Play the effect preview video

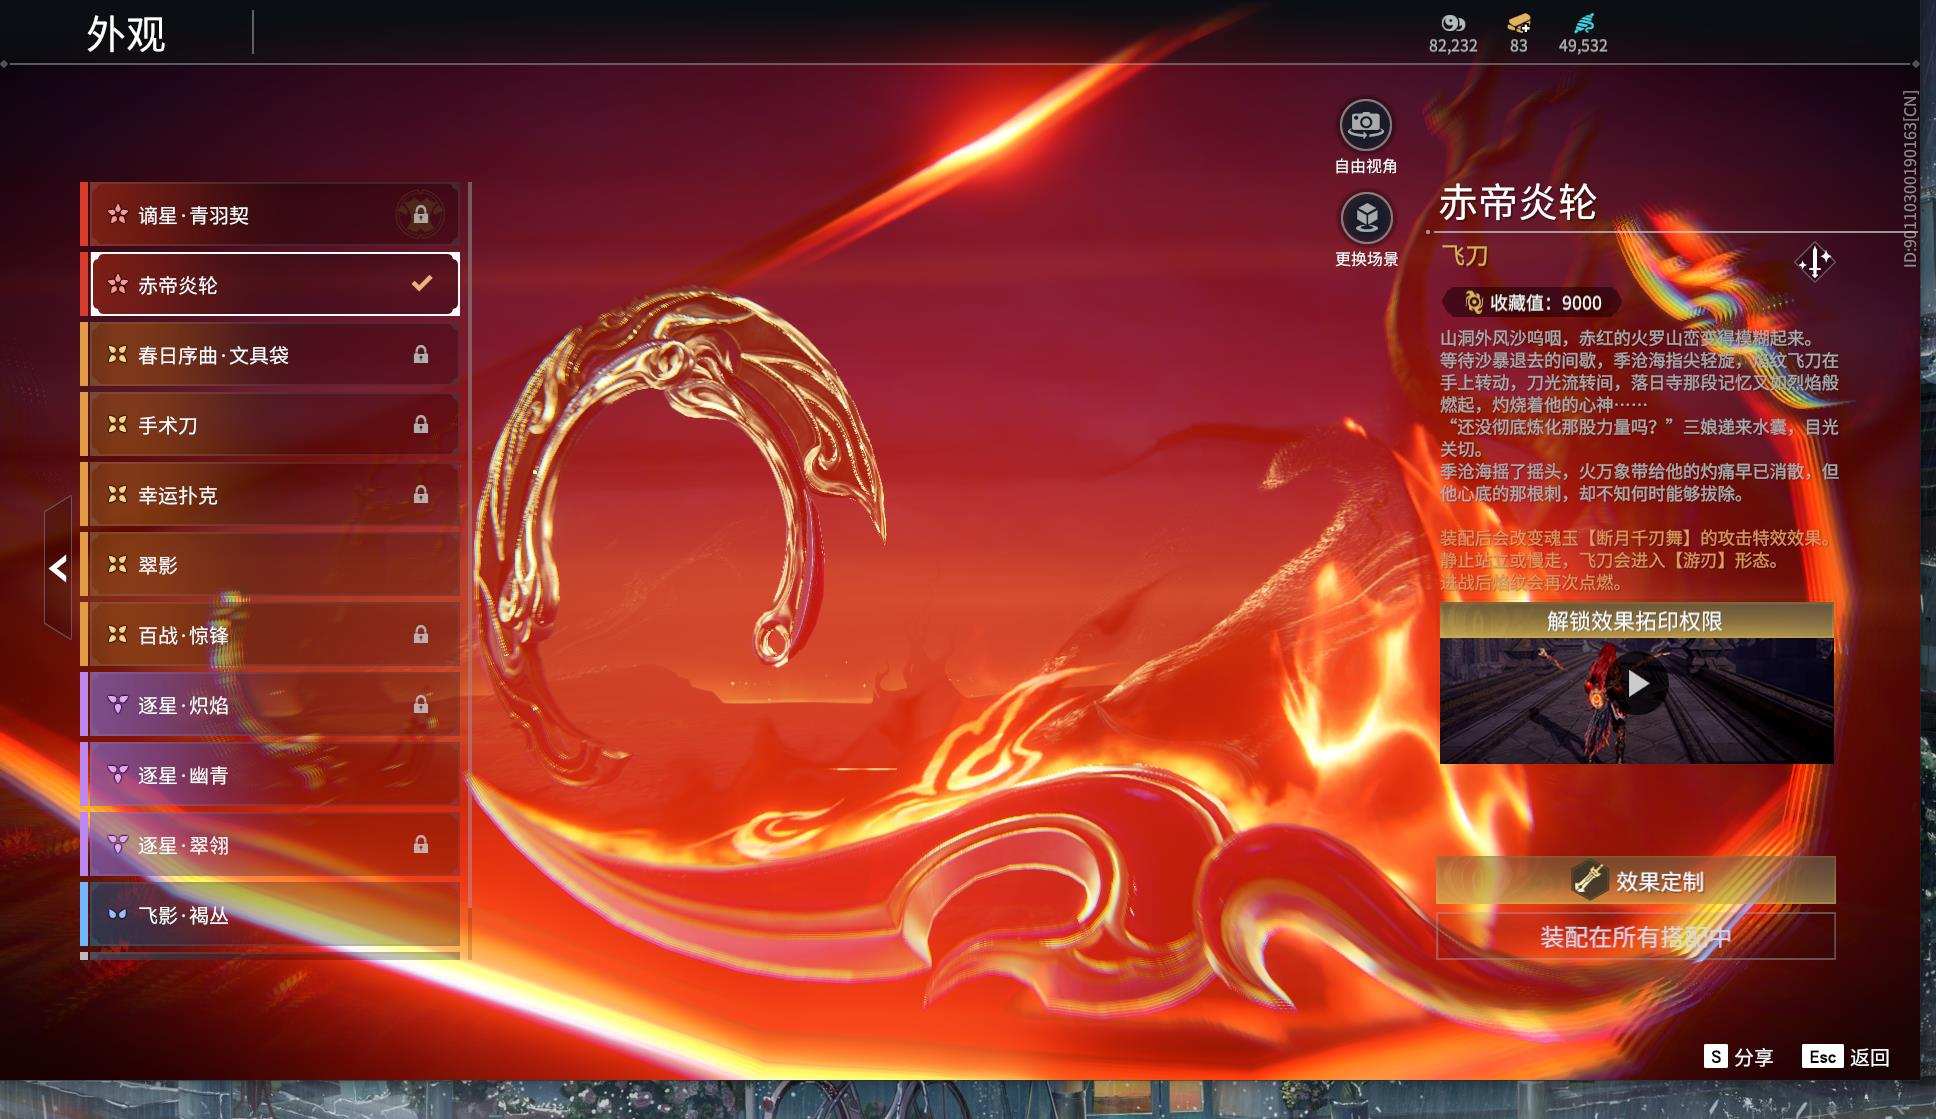pos(1637,684)
